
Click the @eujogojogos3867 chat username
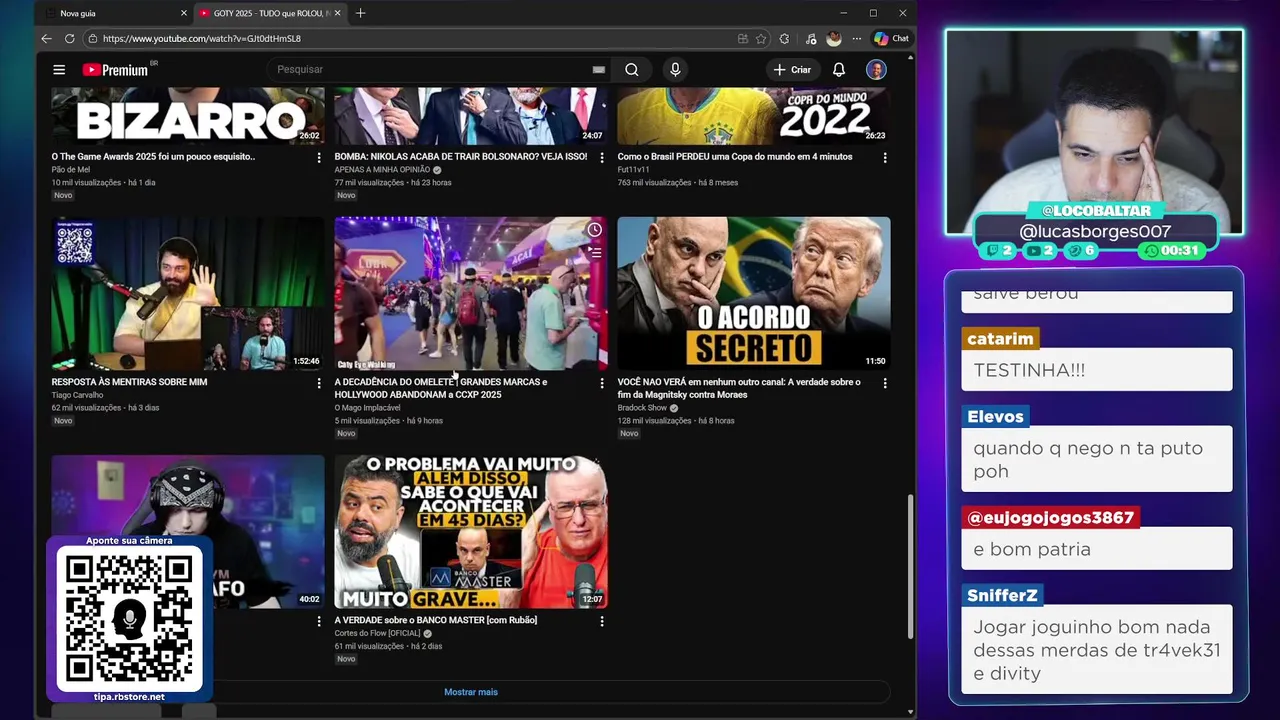pos(1050,518)
